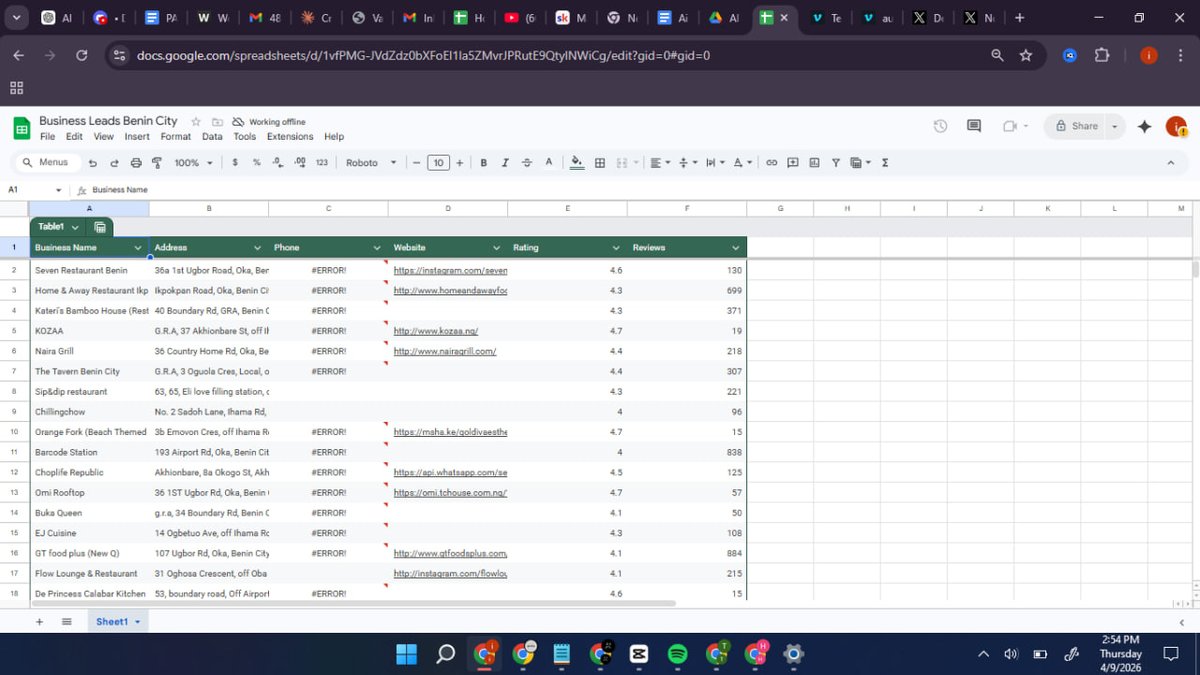Open the text color picker
This screenshot has height=675, width=1200.
(x=549, y=163)
